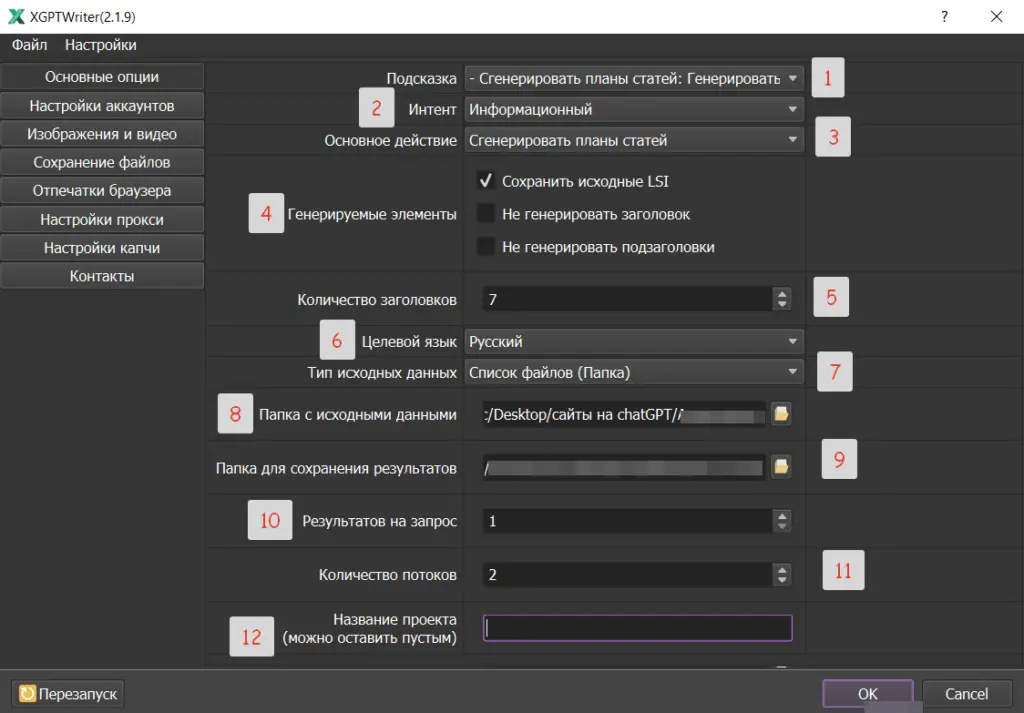This screenshot has height=713, width=1024.
Task: Enable Не генерировать подзаголовки checkbox
Action: point(485,246)
